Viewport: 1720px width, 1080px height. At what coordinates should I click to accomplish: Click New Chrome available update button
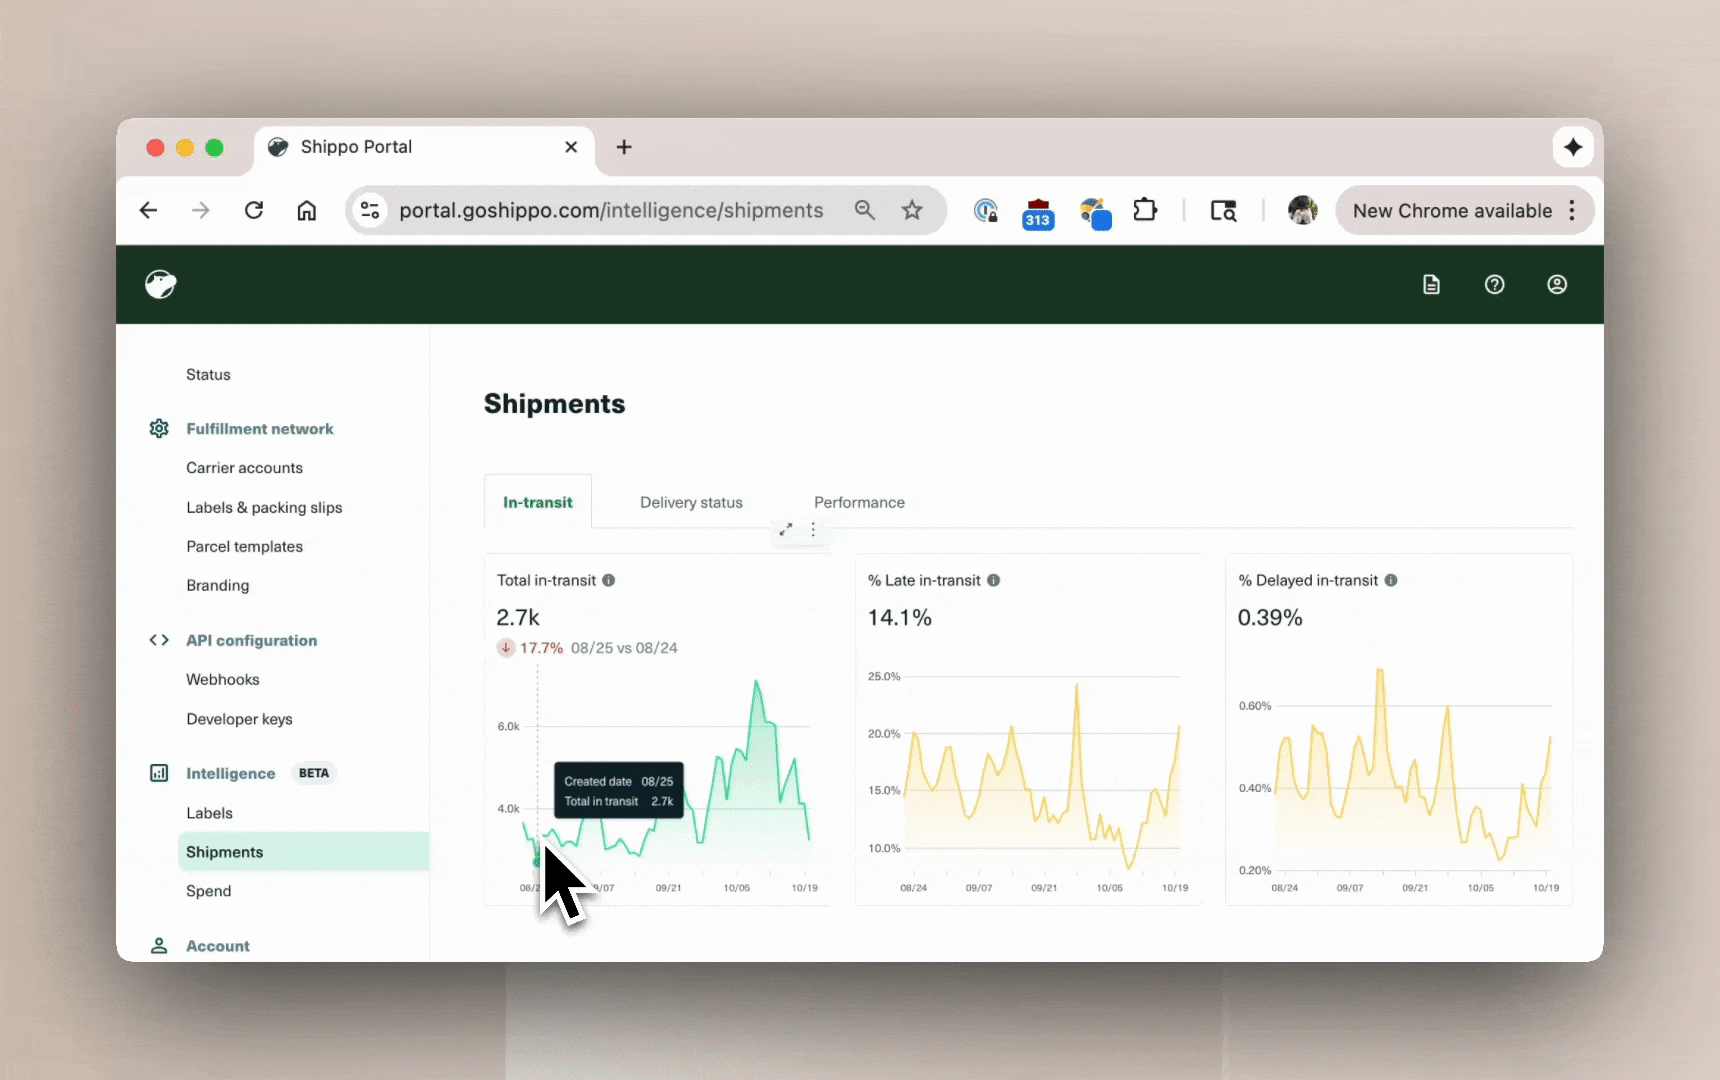(1452, 210)
